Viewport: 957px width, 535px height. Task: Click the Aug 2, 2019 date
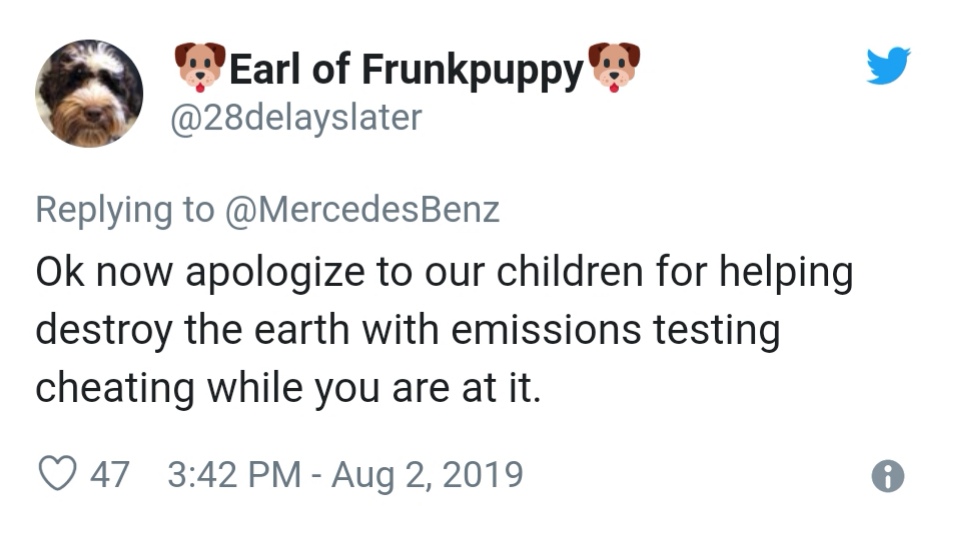click(427, 473)
